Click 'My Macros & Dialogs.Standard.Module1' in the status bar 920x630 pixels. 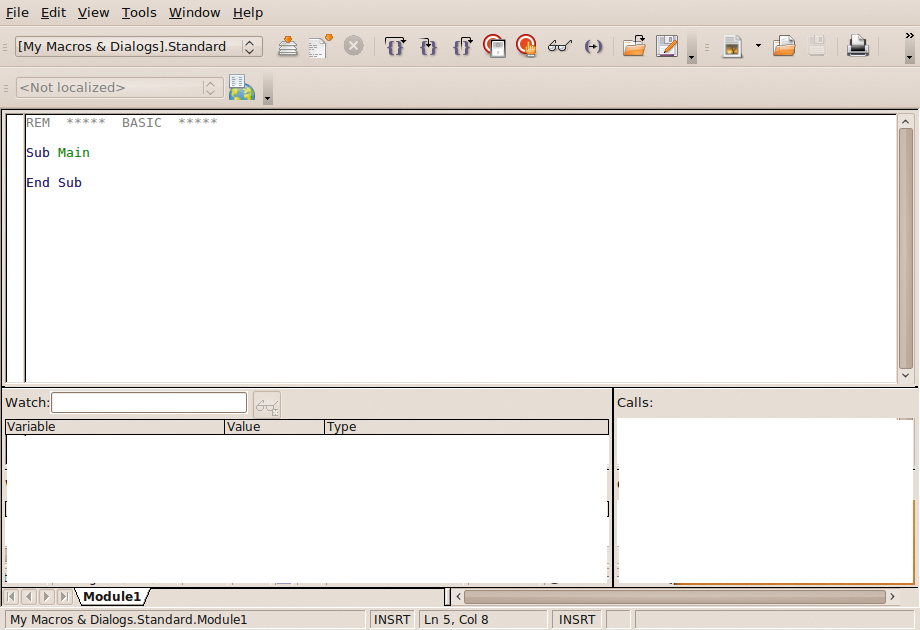185,619
